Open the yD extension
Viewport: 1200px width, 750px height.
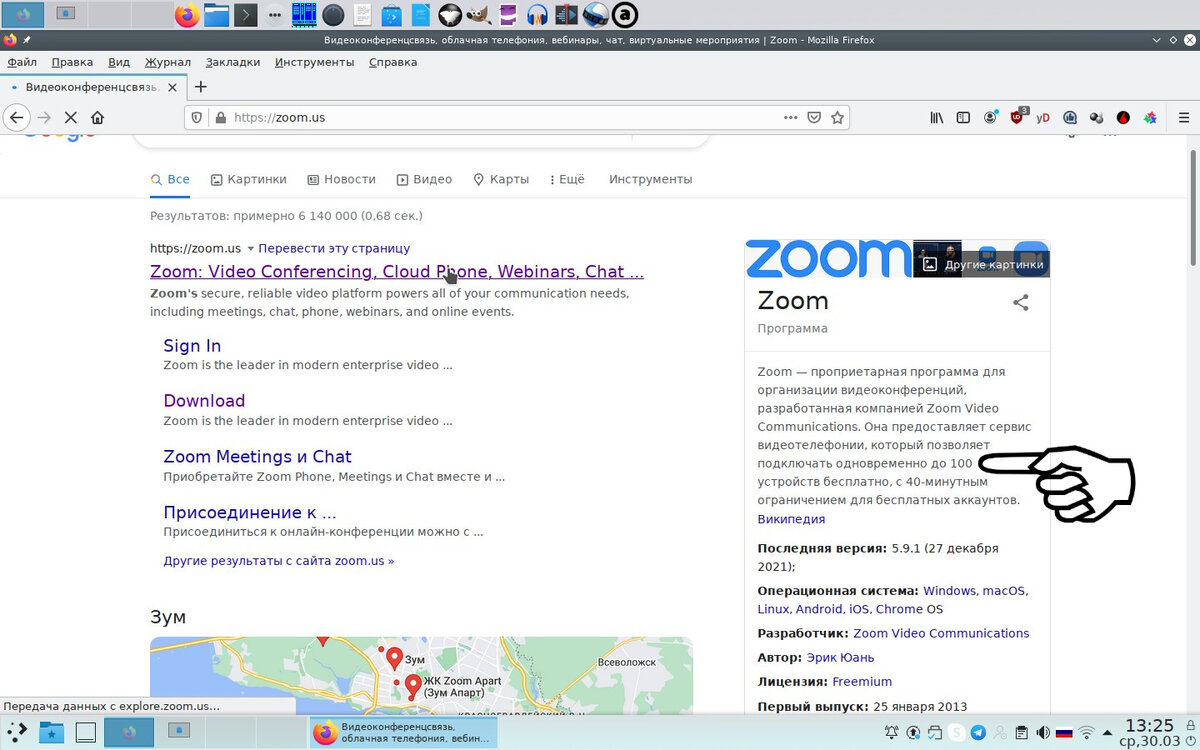(1043, 117)
